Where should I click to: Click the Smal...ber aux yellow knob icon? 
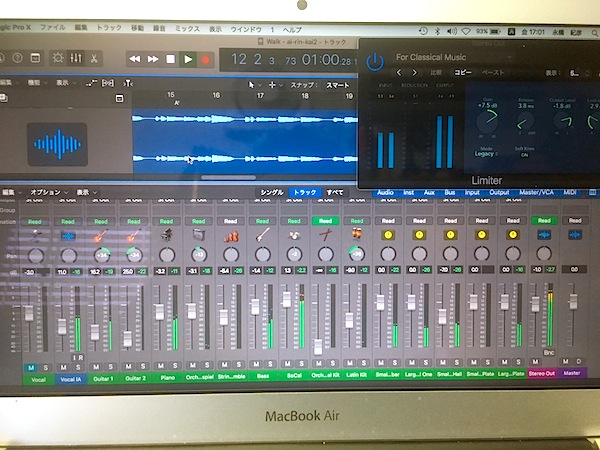[388, 235]
